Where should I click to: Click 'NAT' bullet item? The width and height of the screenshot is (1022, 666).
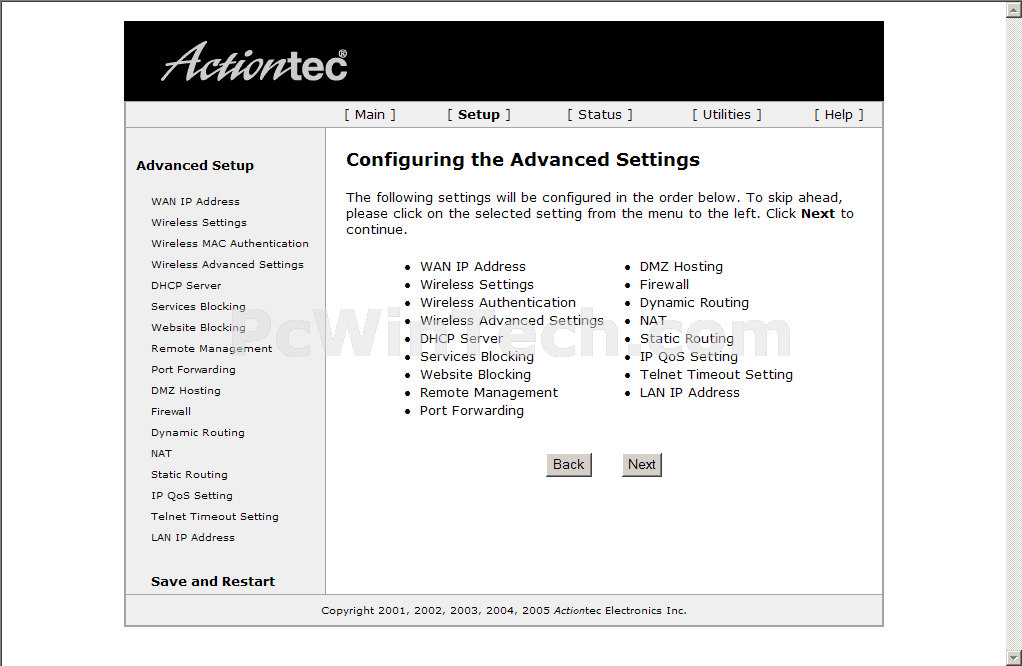tap(653, 321)
